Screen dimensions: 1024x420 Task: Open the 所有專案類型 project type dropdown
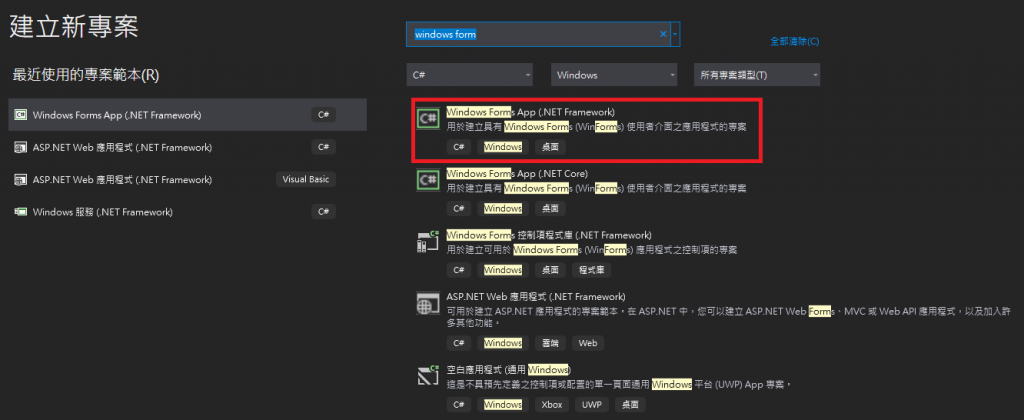coord(757,75)
